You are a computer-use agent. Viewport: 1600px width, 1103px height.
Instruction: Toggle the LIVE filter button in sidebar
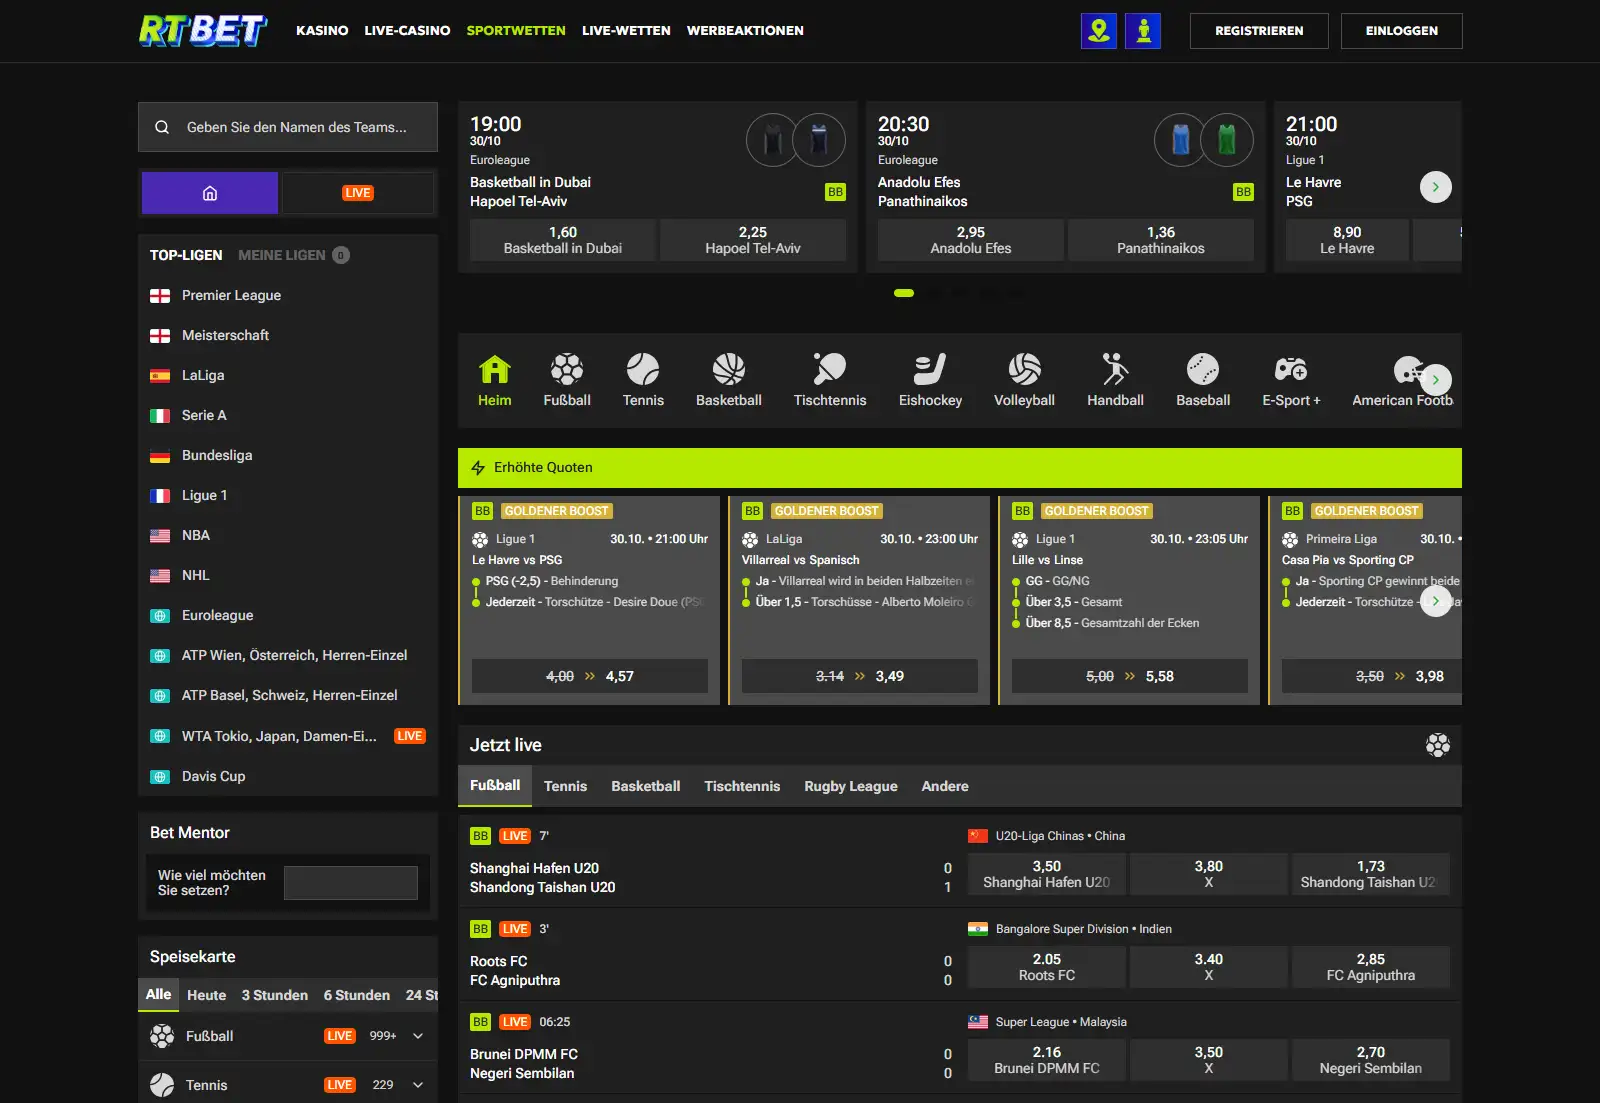358,193
